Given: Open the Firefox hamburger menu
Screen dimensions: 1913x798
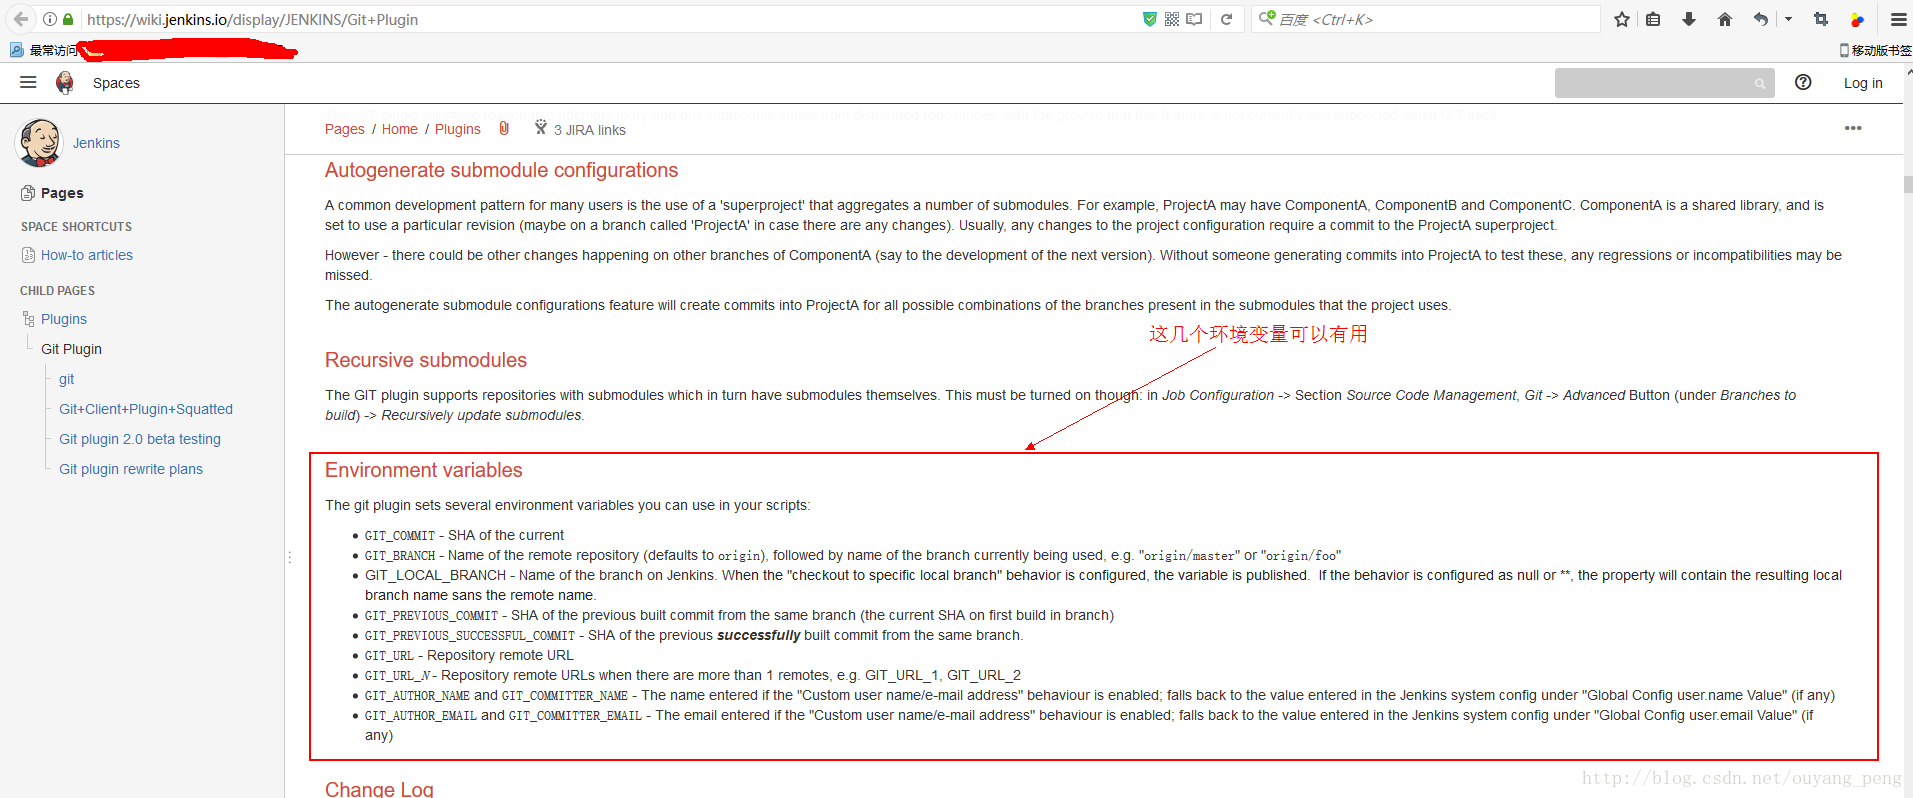Looking at the screenshot, I should [1898, 19].
